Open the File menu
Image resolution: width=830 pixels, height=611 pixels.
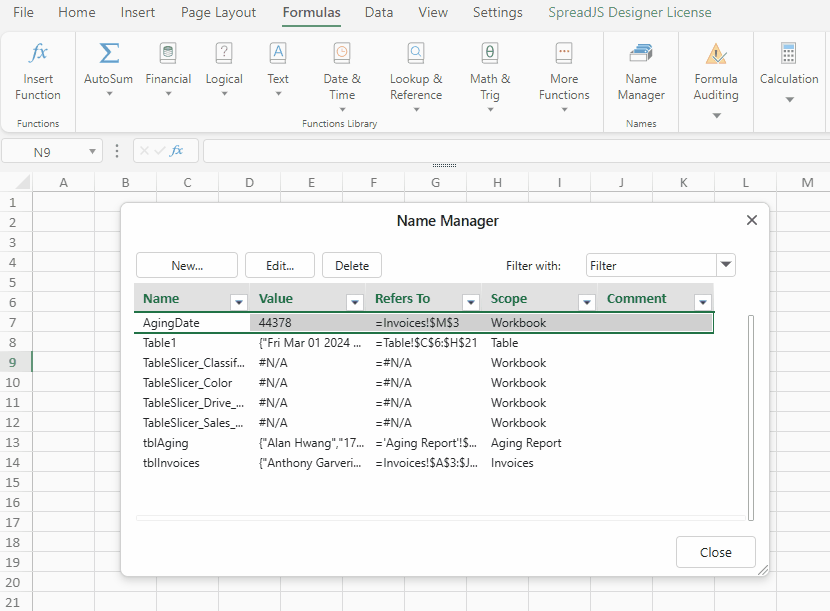pyautogui.click(x=23, y=12)
